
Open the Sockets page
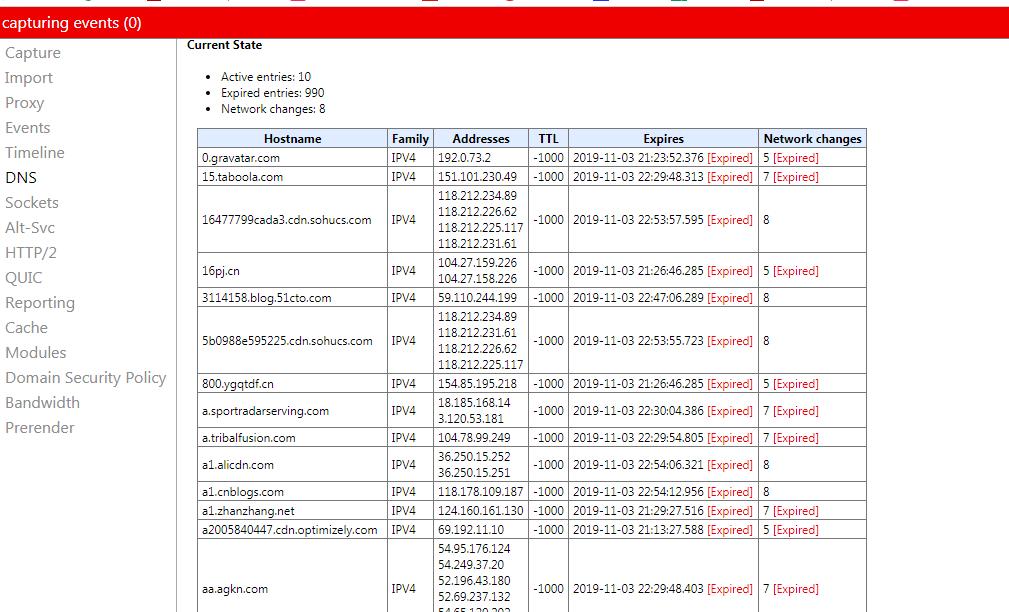[x=32, y=203]
